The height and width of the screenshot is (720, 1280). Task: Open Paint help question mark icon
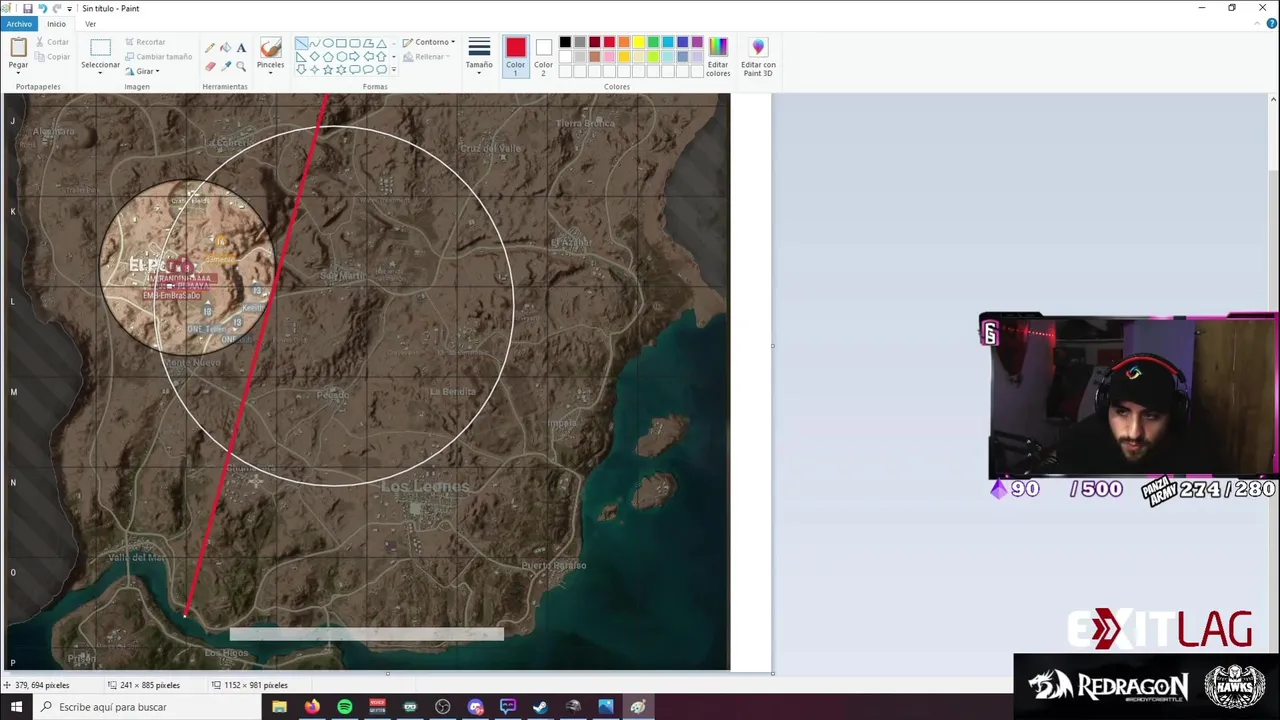pos(1272,23)
